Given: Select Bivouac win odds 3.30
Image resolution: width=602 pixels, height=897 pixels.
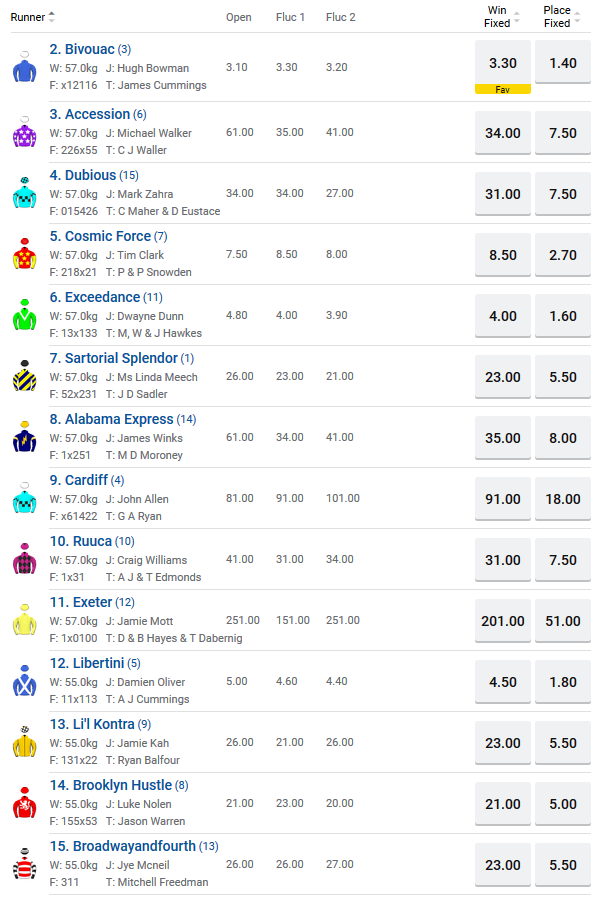Looking at the screenshot, I should pyautogui.click(x=502, y=63).
